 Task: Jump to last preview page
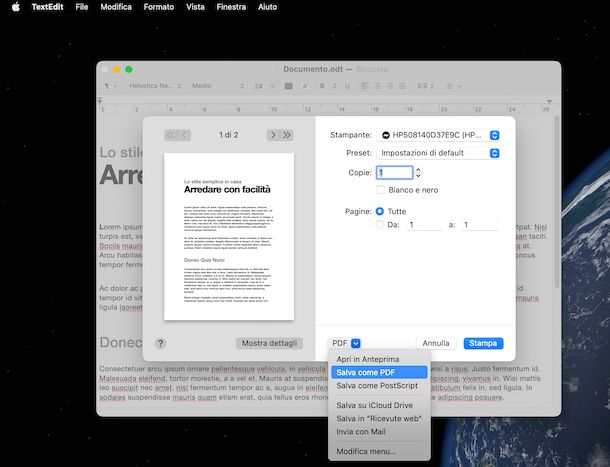[287, 135]
